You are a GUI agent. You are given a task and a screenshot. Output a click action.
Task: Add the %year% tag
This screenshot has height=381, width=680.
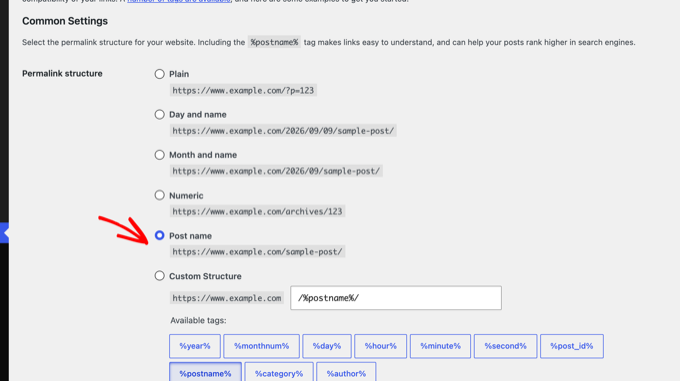[195, 346]
